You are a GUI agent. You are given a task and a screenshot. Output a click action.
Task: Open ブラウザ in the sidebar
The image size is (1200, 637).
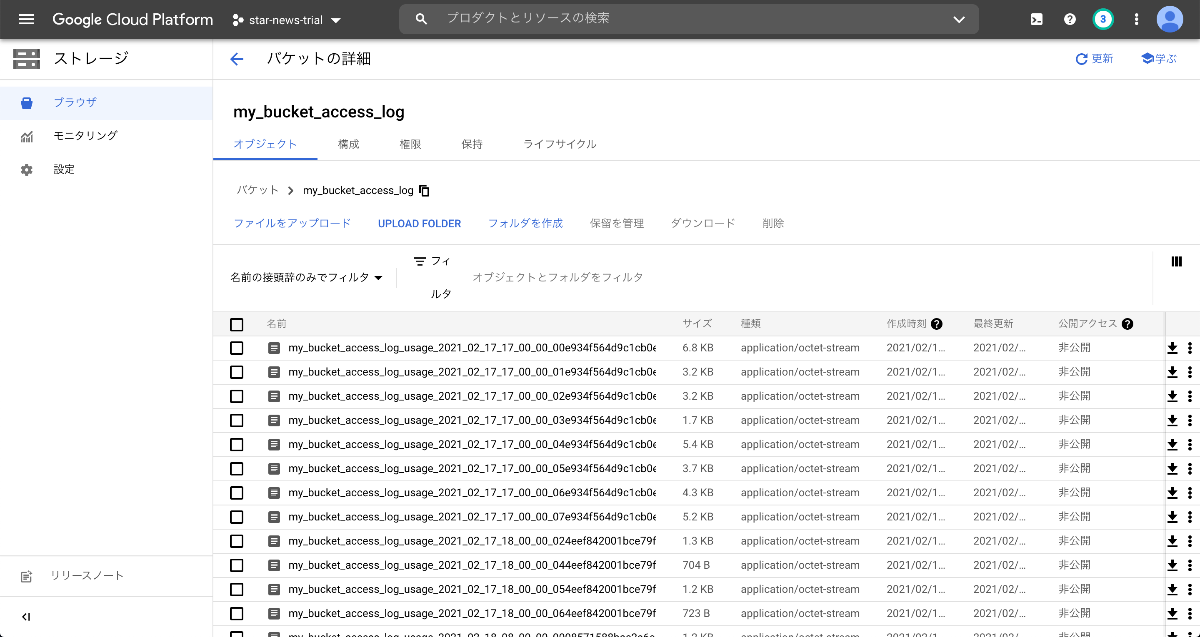click(x=106, y=102)
